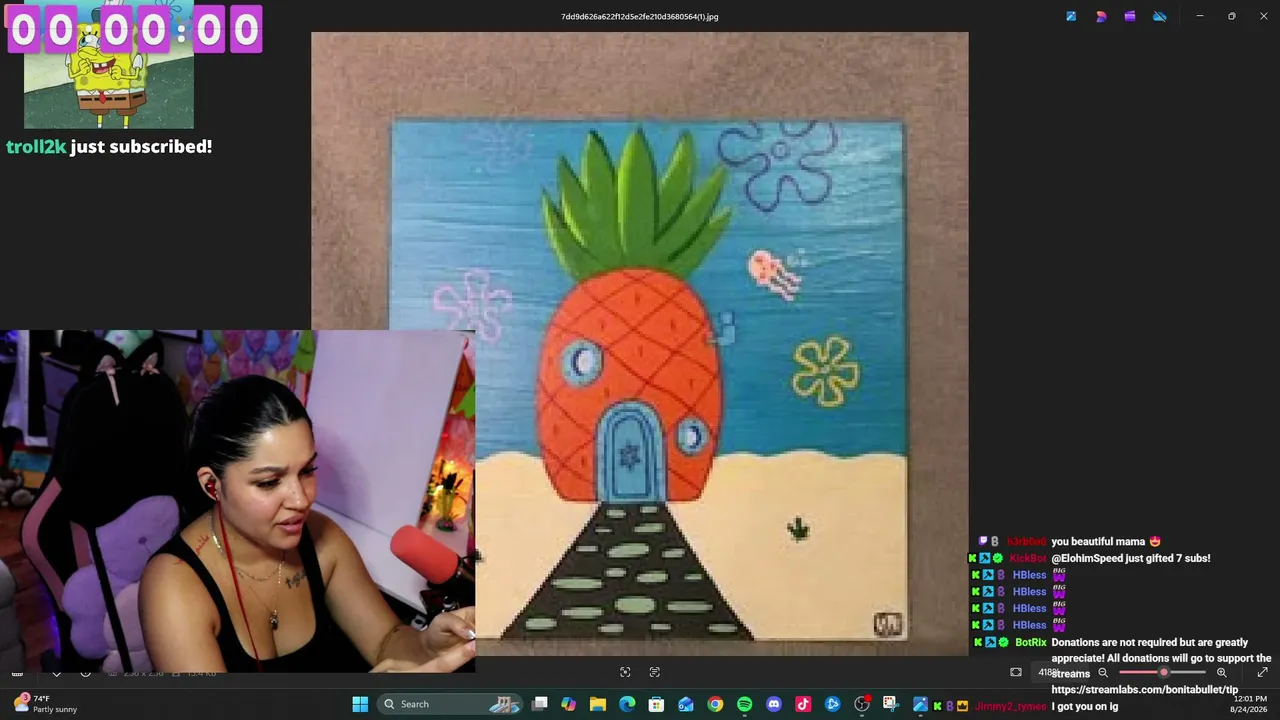
Task: Open the Windows Start menu
Action: pyautogui.click(x=360, y=704)
